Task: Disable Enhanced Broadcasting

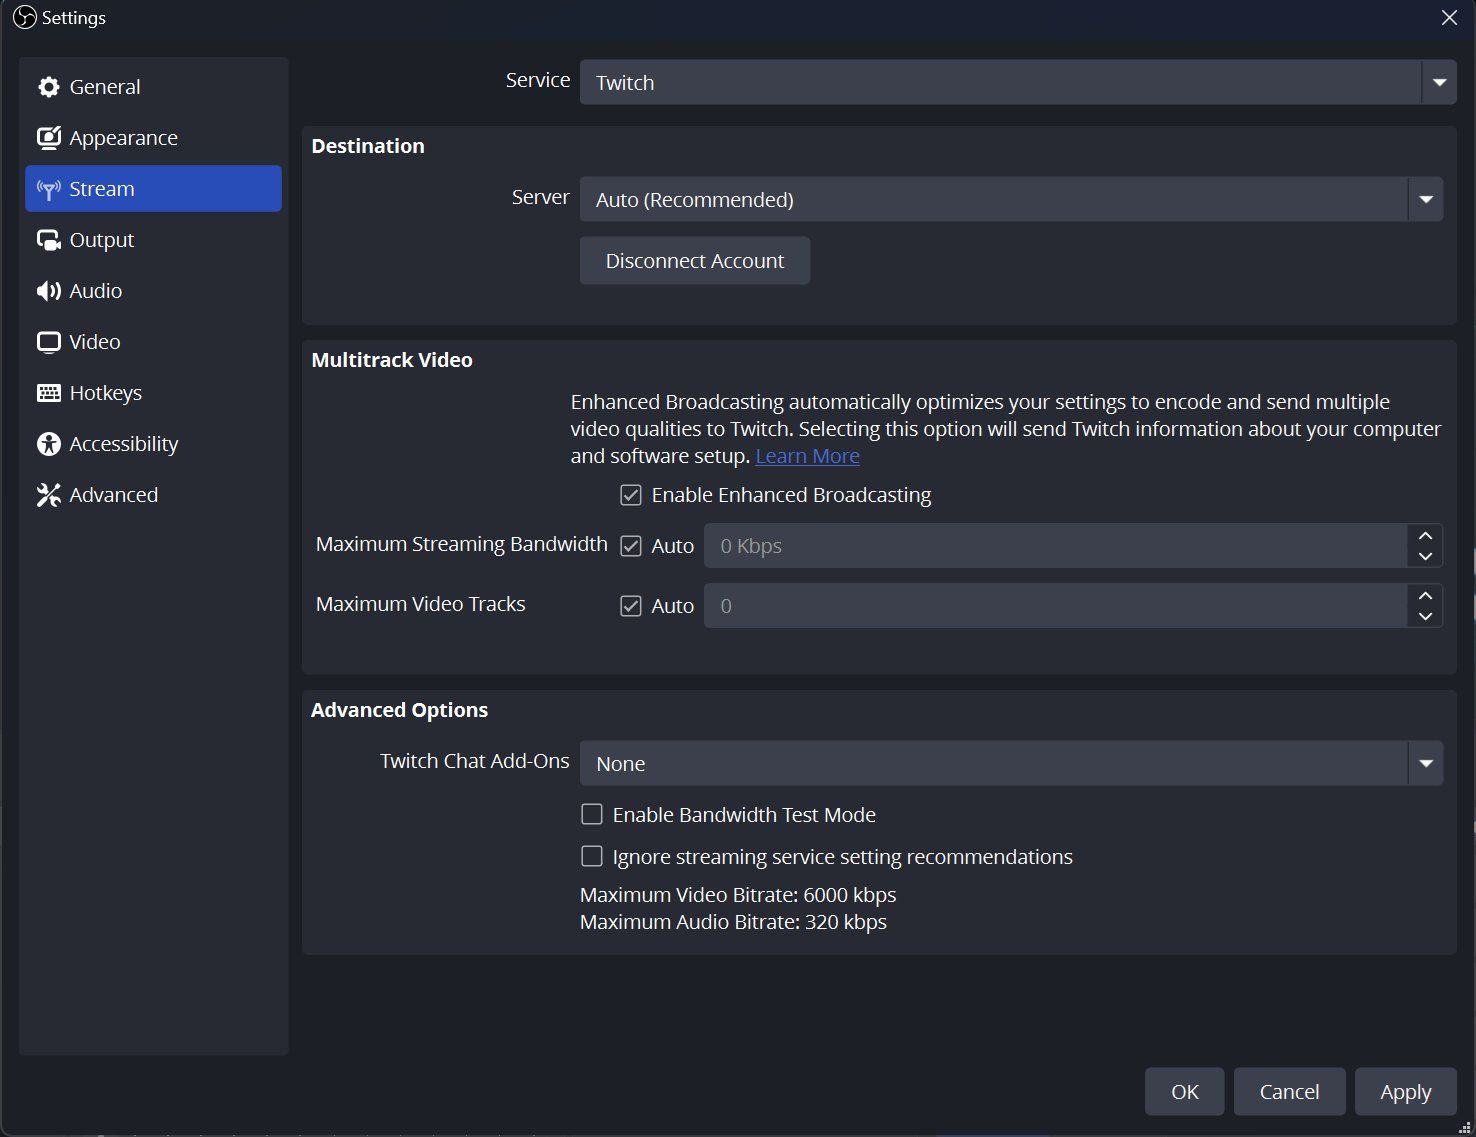Action: click(630, 494)
